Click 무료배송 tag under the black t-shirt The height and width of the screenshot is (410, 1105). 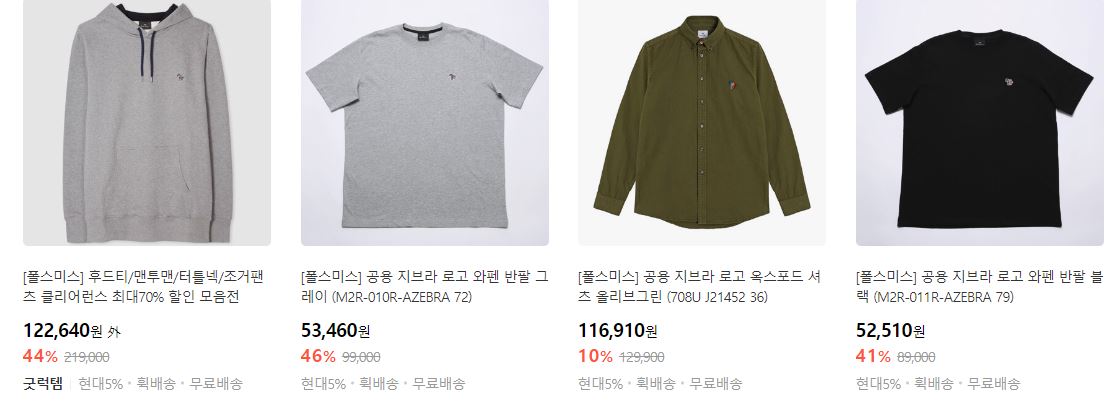(x=994, y=384)
